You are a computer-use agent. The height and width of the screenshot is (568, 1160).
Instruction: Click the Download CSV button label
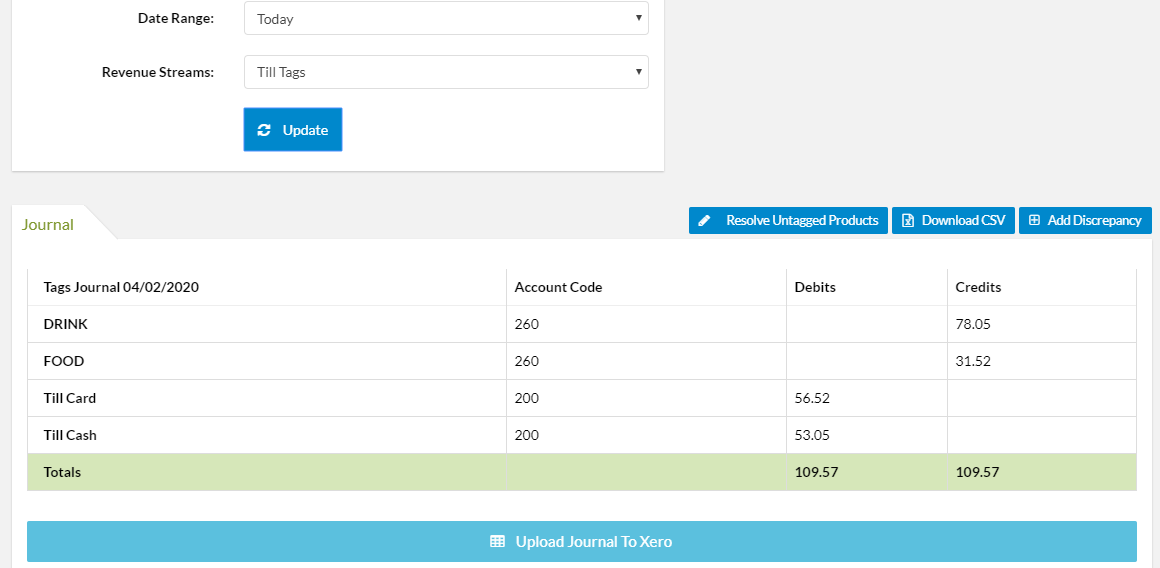pos(963,220)
